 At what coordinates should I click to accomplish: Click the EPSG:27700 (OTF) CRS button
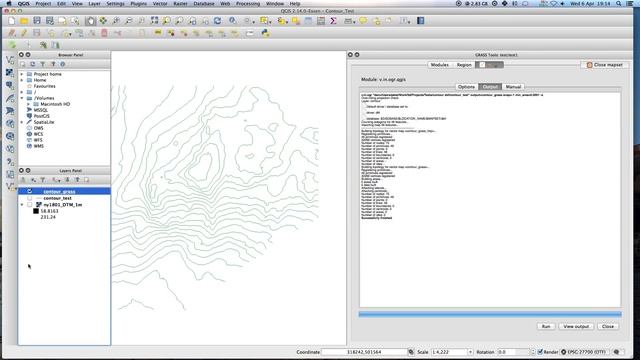click(585, 352)
